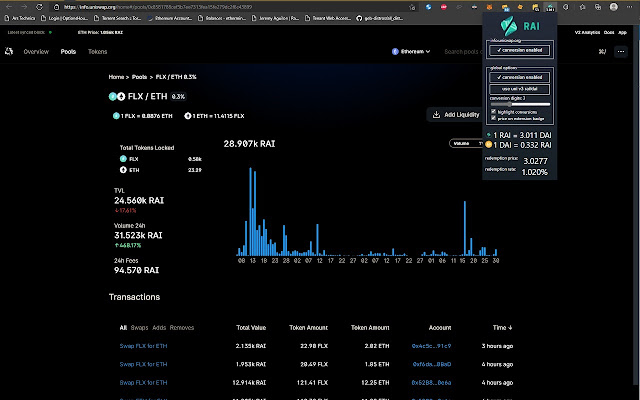The width and height of the screenshot is (640, 400).
Task: Click the download icon near Add Liquidity
Action: pyautogui.click(x=435, y=115)
